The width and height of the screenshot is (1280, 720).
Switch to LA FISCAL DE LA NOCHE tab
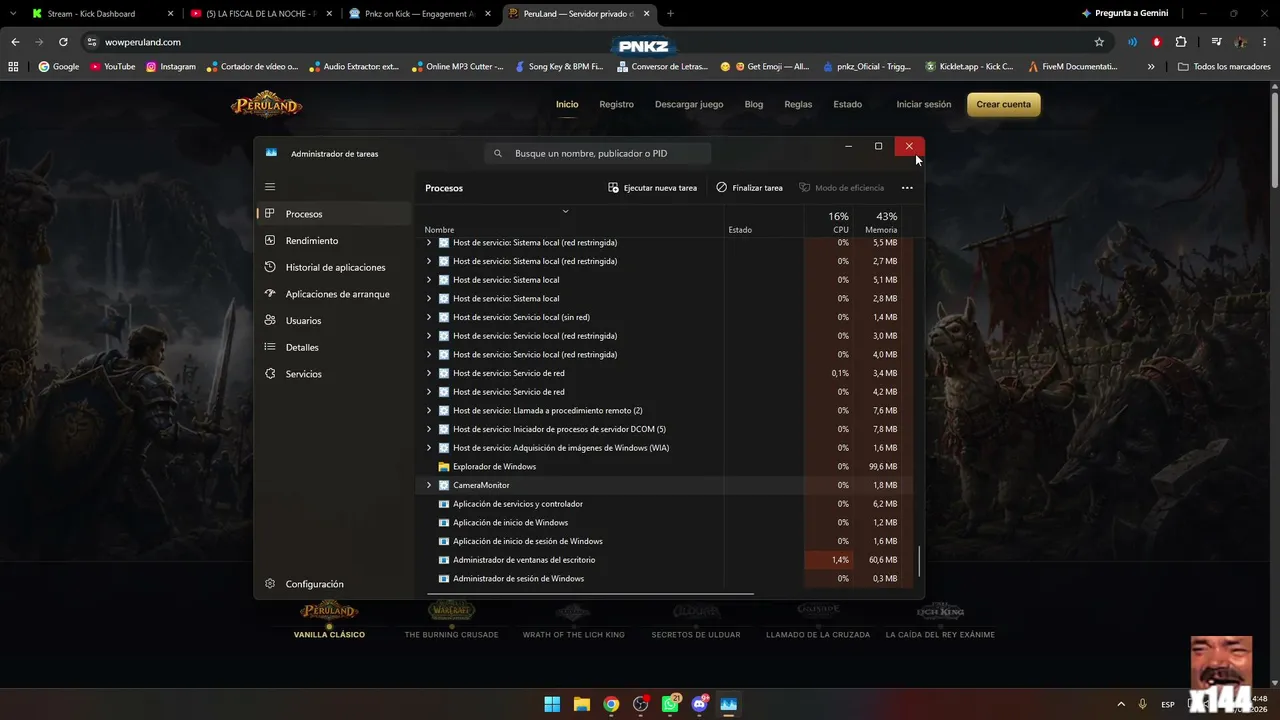tap(259, 14)
